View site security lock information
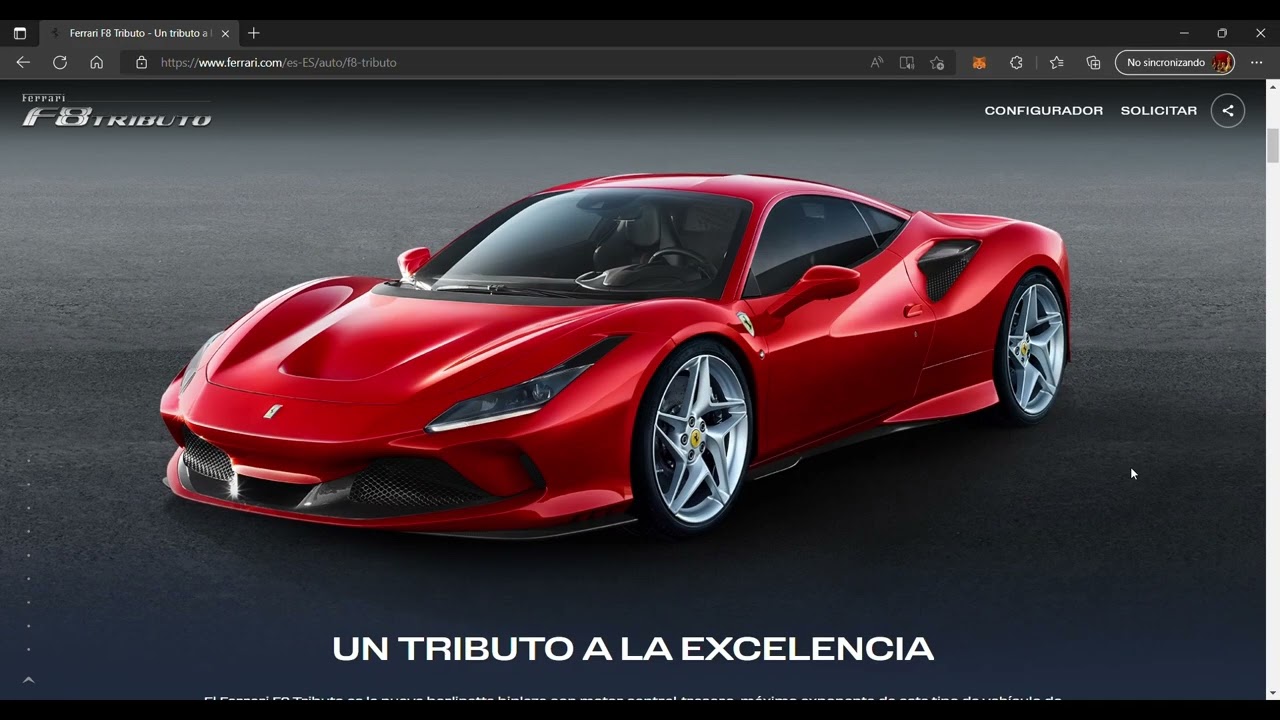1280x720 pixels. pos(141,62)
